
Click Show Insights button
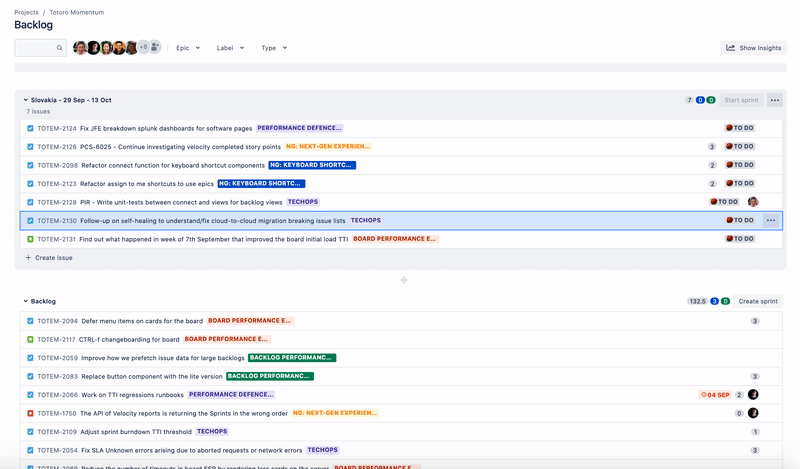point(753,48)
